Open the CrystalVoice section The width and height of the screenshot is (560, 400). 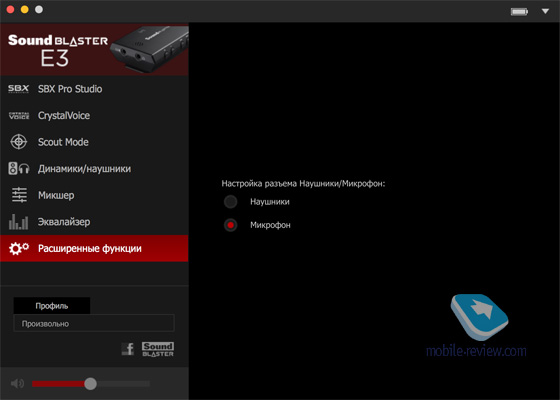pyautogui.click(x=94, y=115)
